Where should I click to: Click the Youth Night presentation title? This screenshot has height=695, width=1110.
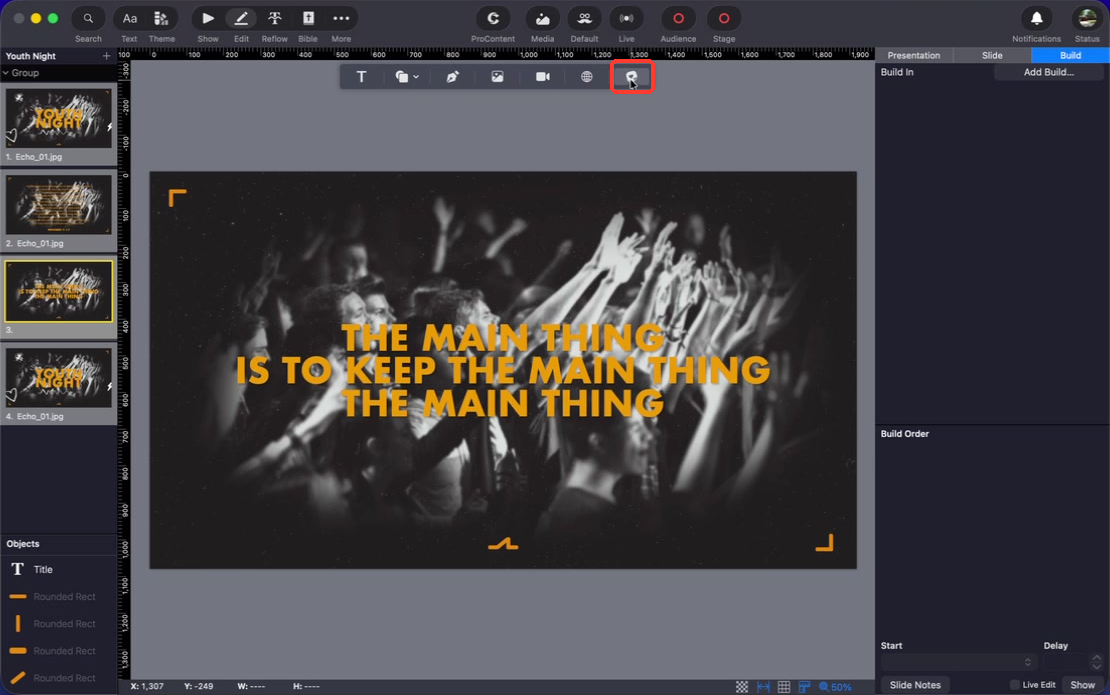pyautogui.click(x=30, y=56)
